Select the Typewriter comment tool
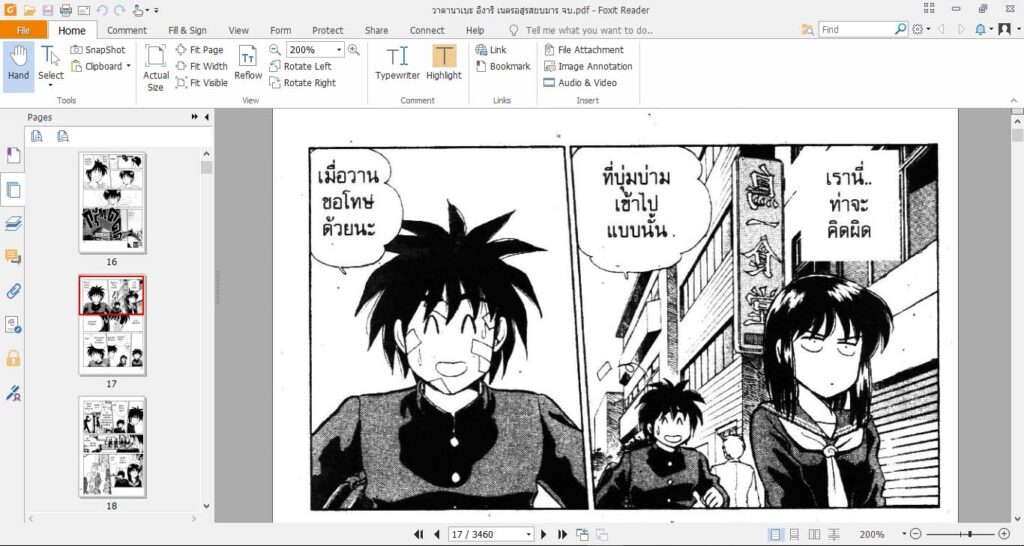 pos(397,63)
